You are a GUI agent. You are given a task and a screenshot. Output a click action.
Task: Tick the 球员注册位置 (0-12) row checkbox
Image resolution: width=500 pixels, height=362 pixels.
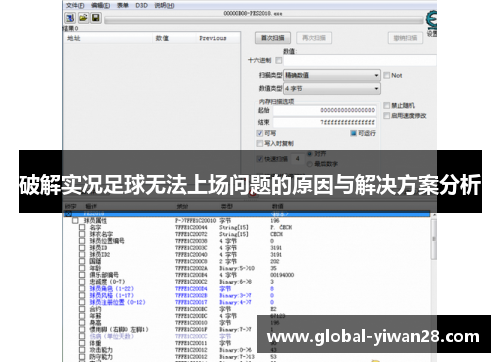coord(82,302)
